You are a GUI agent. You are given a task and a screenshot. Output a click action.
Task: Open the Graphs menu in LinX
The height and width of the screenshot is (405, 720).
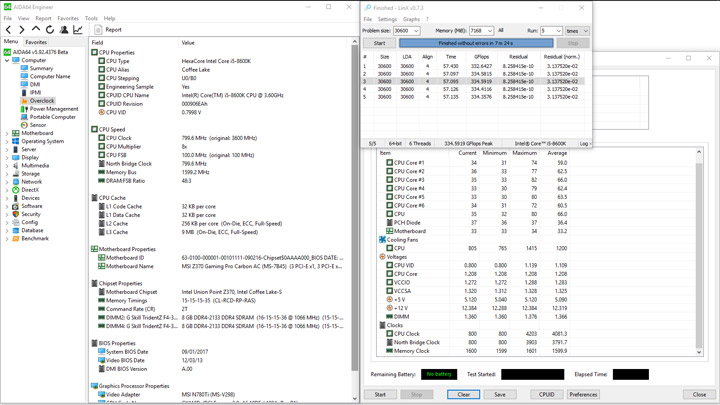click(x=411, y=19)
